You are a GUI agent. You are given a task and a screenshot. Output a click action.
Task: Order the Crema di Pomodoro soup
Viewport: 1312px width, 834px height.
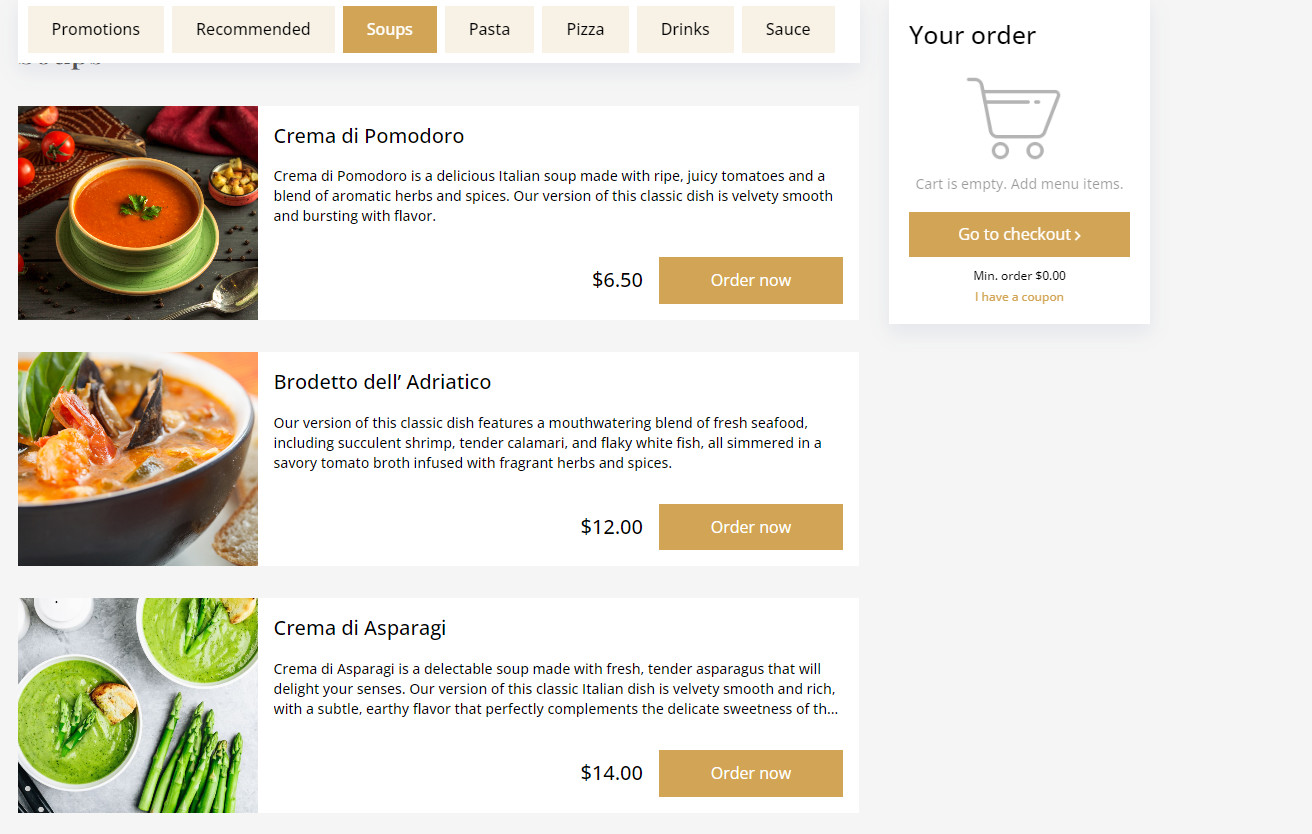click(x=751, y=280)
